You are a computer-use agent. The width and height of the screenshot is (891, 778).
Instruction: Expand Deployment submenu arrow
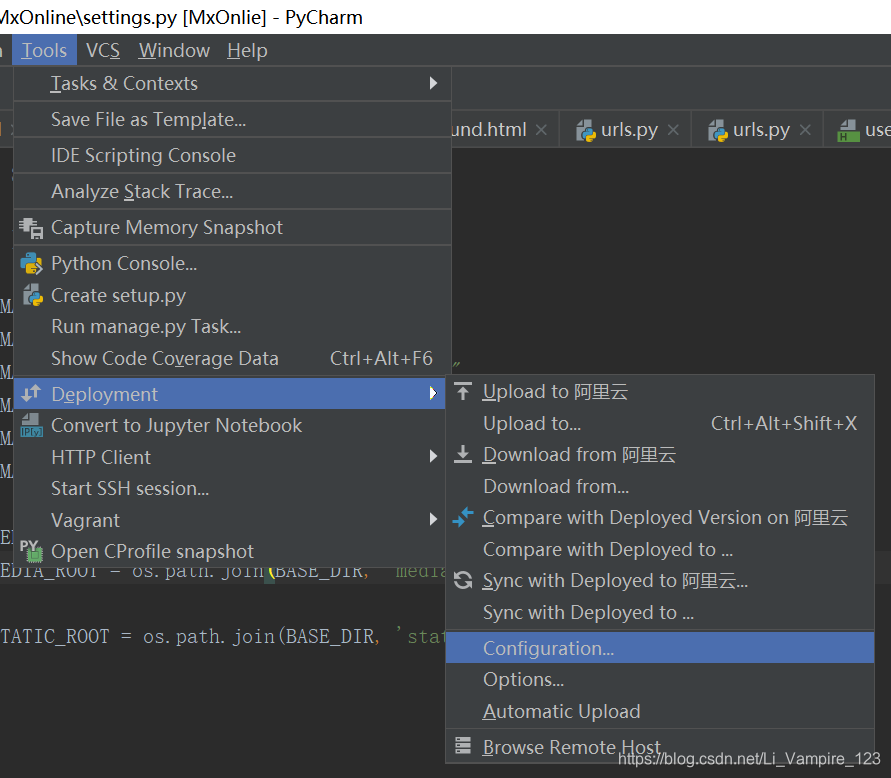[433, 393]
